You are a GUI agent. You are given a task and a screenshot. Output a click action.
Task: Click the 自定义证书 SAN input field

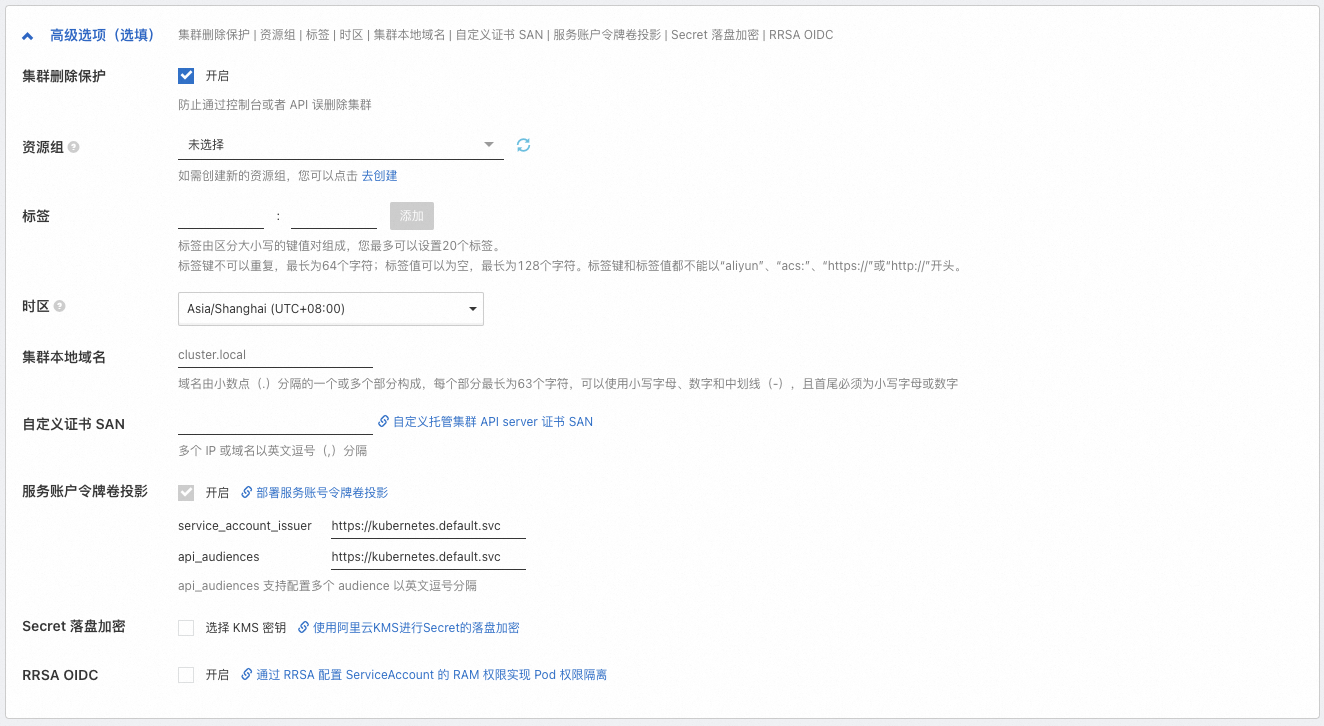[x=275, y=422]
